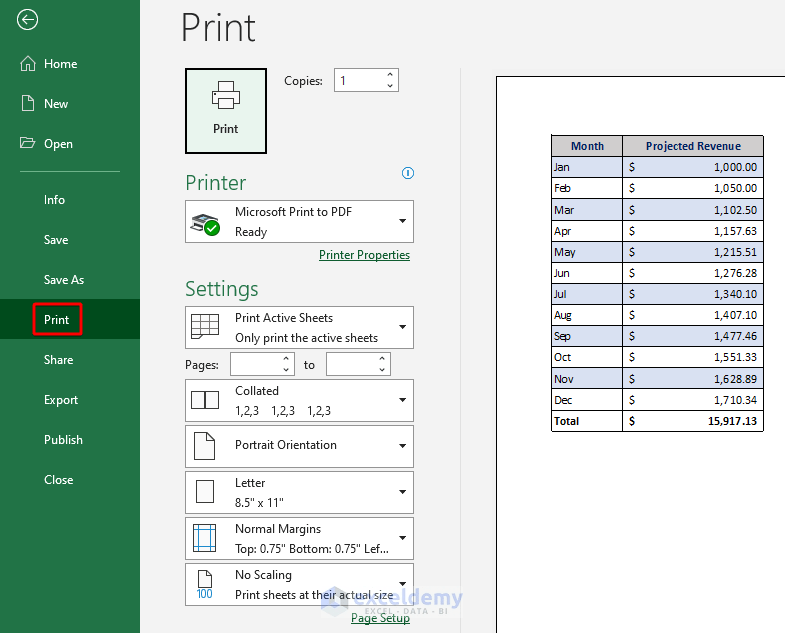The width and height of the screenshot is (785, 633).
Task: Open the Page Setup link
Action: [x=380, y=618]
